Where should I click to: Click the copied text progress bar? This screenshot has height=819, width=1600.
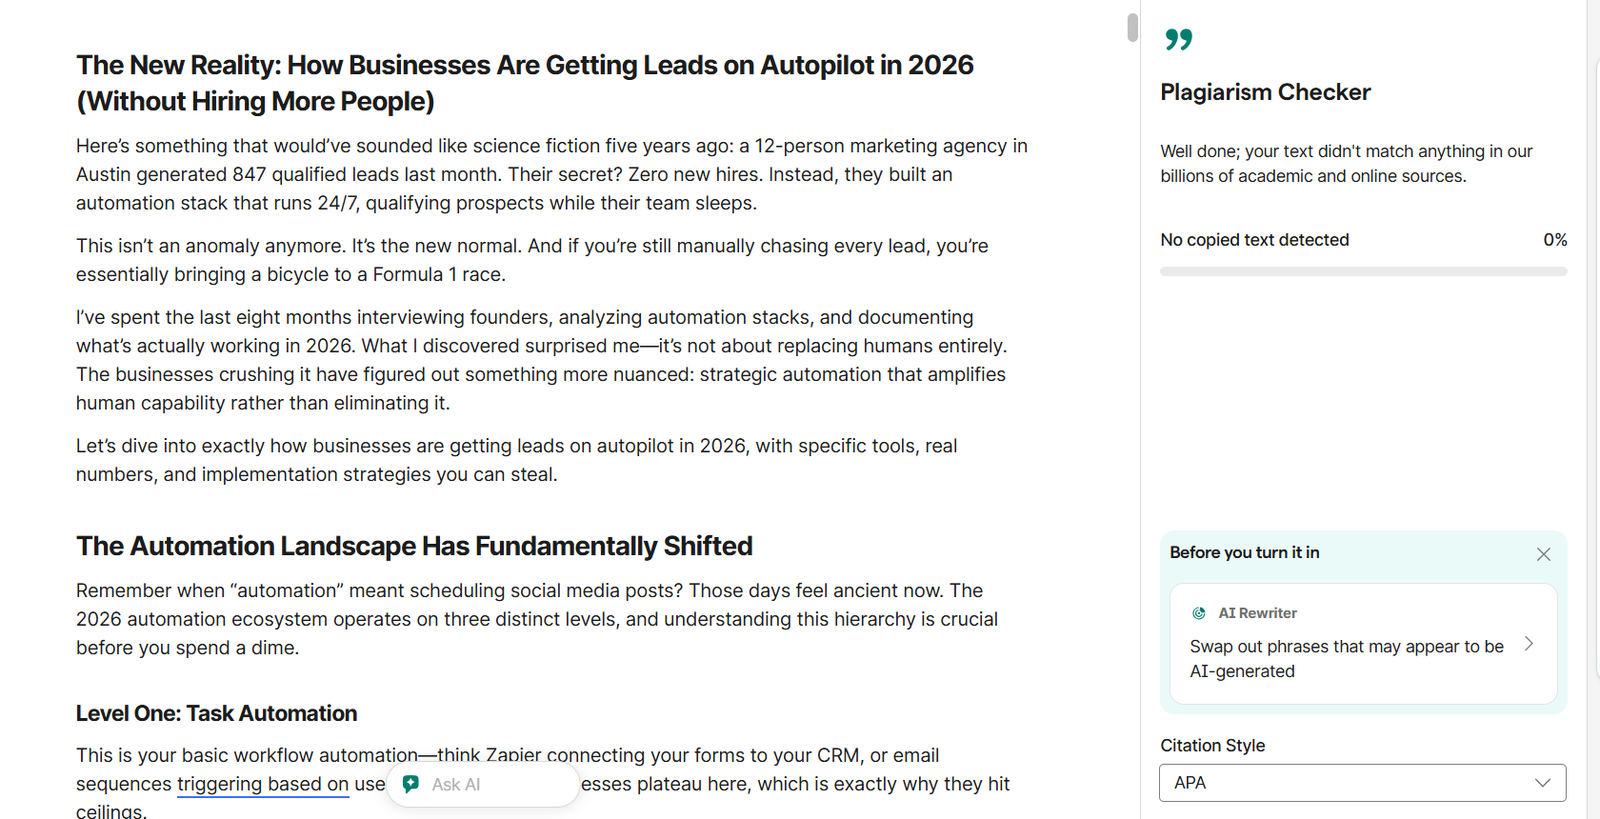pyautogui.click(x=1363, y=271)
